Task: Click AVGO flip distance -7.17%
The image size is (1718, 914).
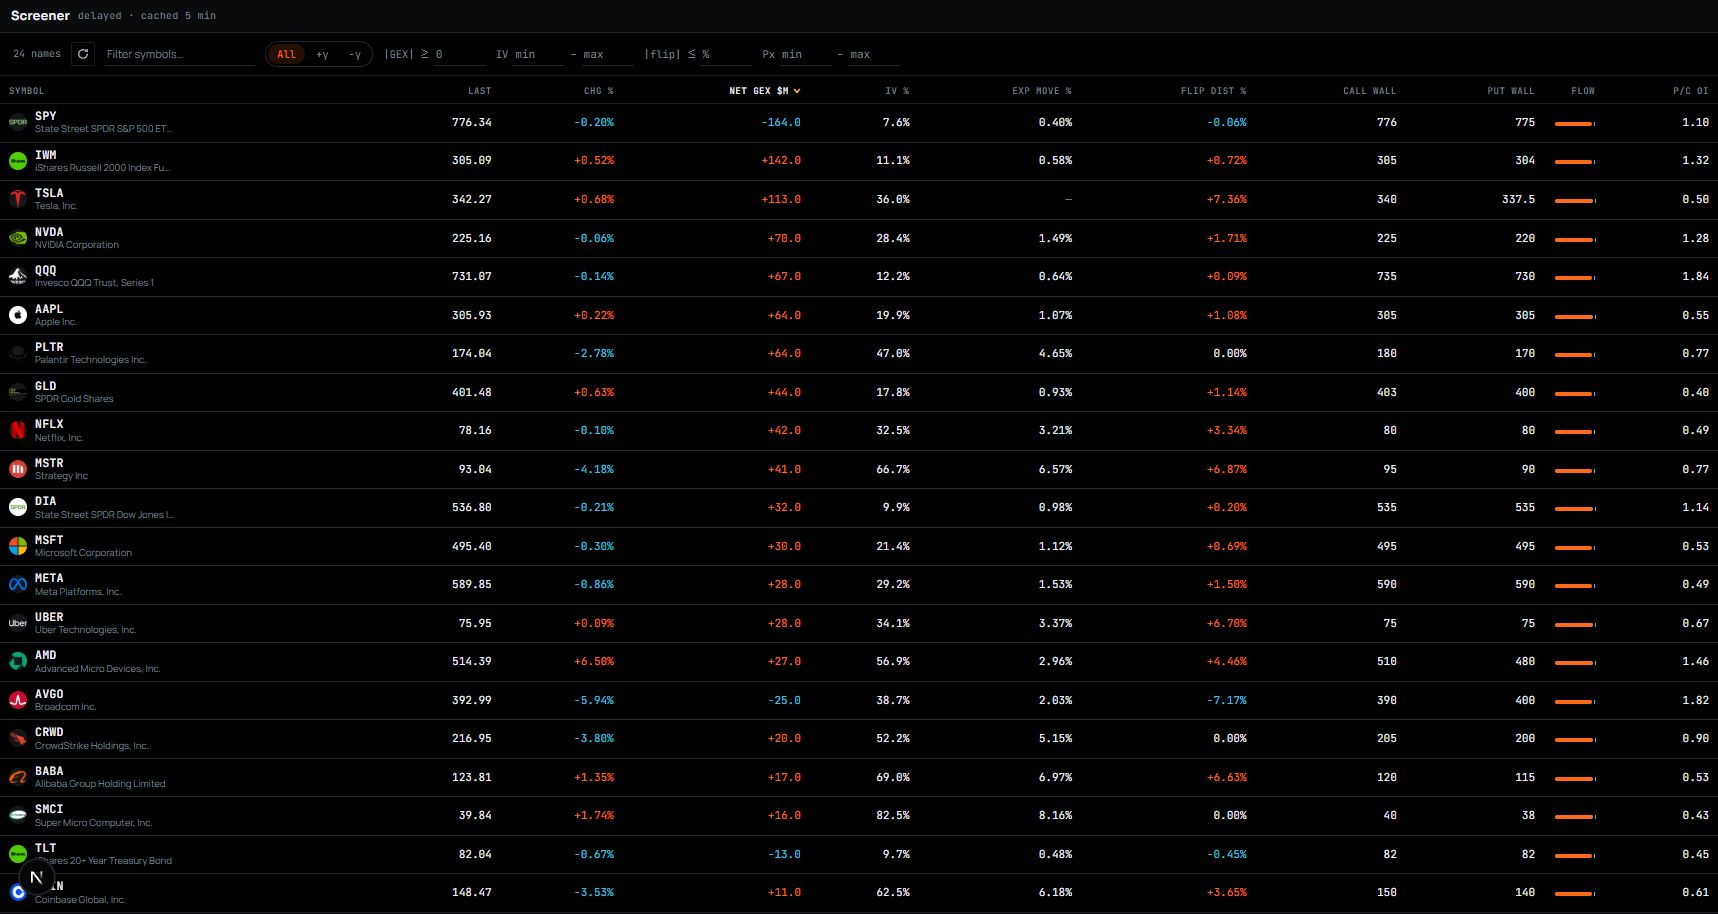Action: click(x=1227, y=700)
